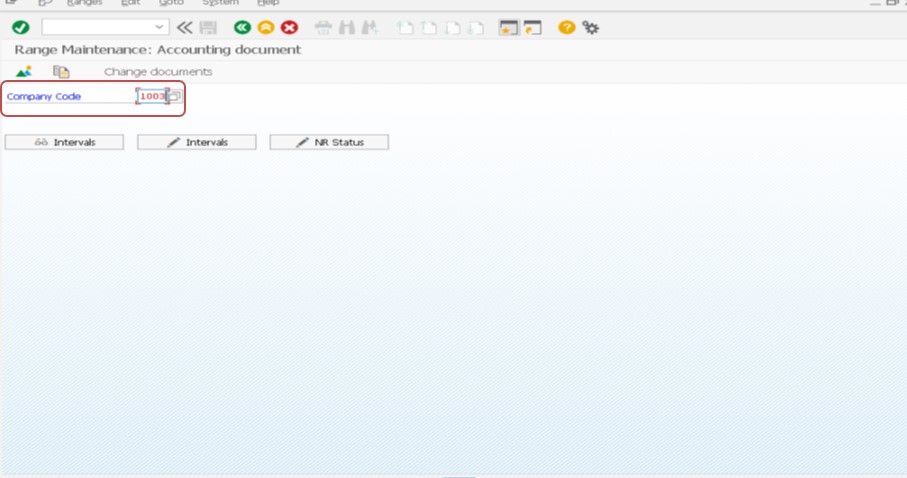Click the yellow Exit icon
Image resolution: width=907 pixels, height=478 pixels.
click(x=266, y=27)
